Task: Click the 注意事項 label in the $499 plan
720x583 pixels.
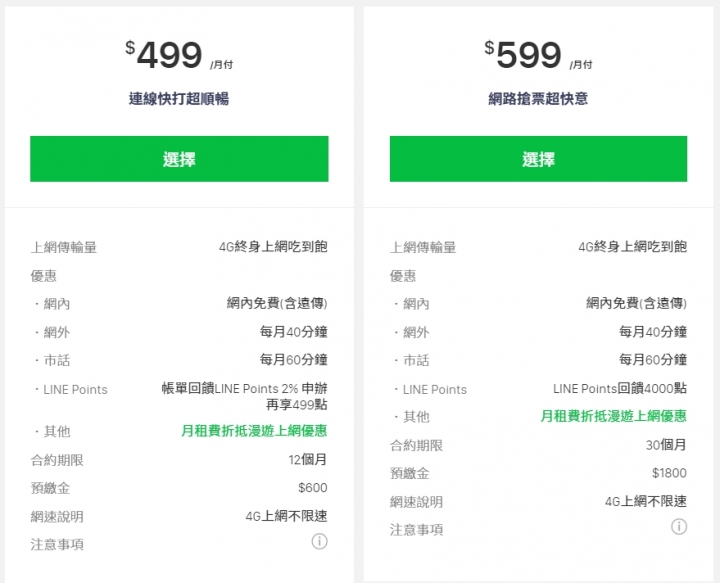Action: [57, 544]
